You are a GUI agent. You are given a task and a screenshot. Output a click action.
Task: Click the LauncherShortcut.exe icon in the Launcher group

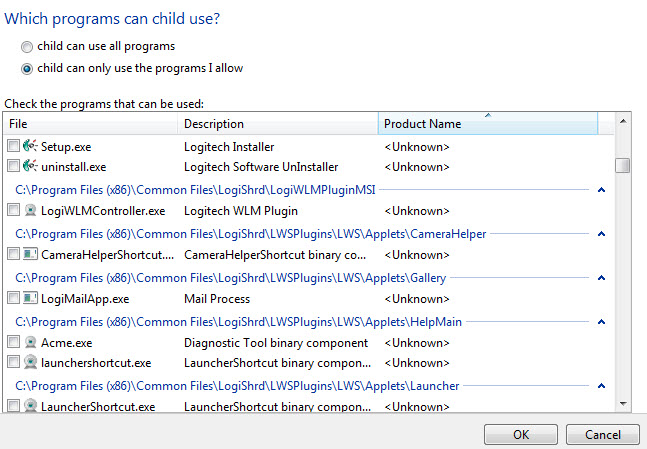[30, 406]
